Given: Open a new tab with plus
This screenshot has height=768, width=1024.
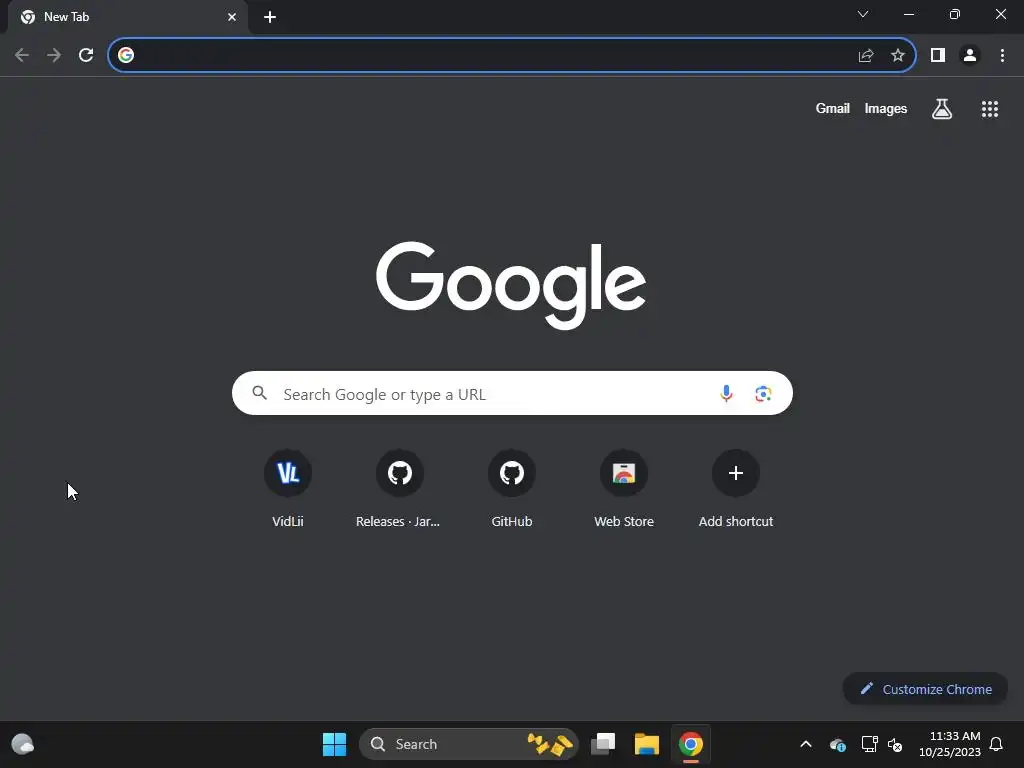Looking at the screenshot, I should click(270, 18).
